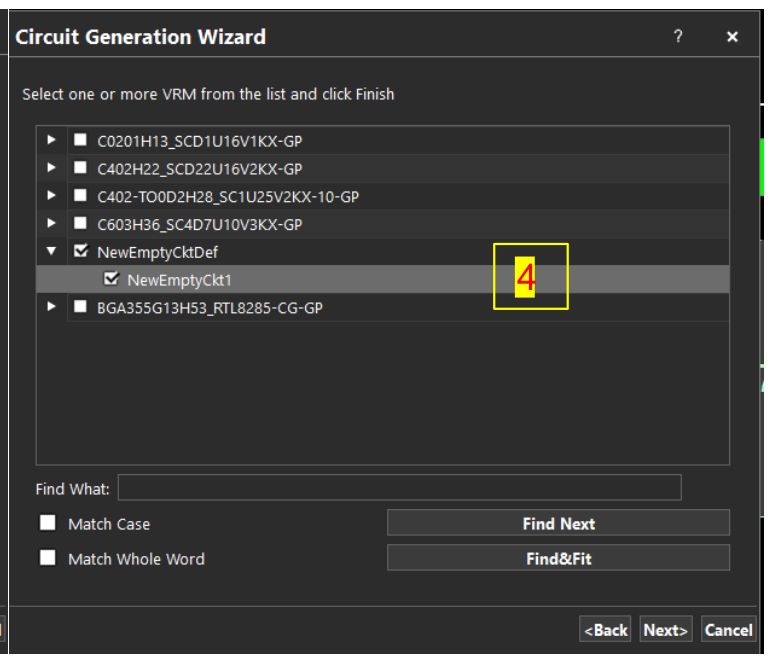Expand the C402-TO0D2H28_SC1U25V2KX-10-GP node
The height and width of the screenshot is (663, 773).
tap(51, 195)
